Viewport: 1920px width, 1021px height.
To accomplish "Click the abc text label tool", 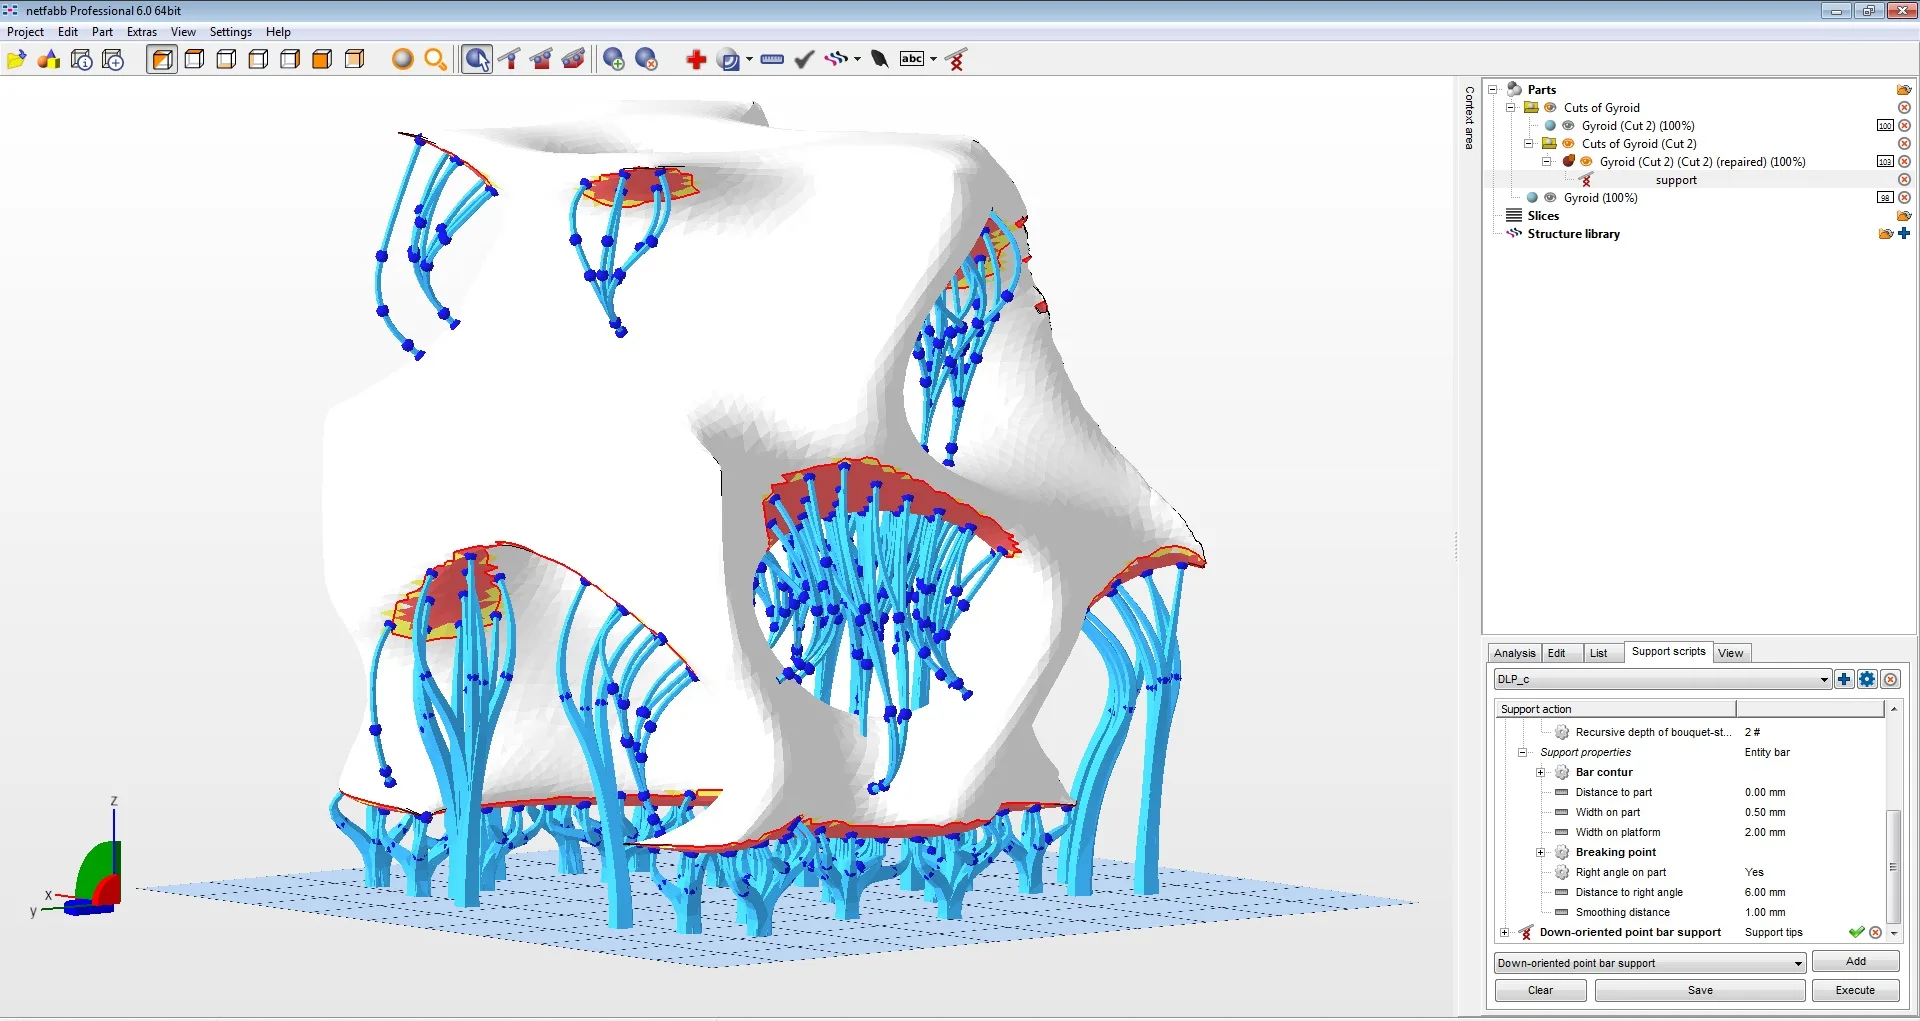I will pyautogui.click(x=911, y=59).
